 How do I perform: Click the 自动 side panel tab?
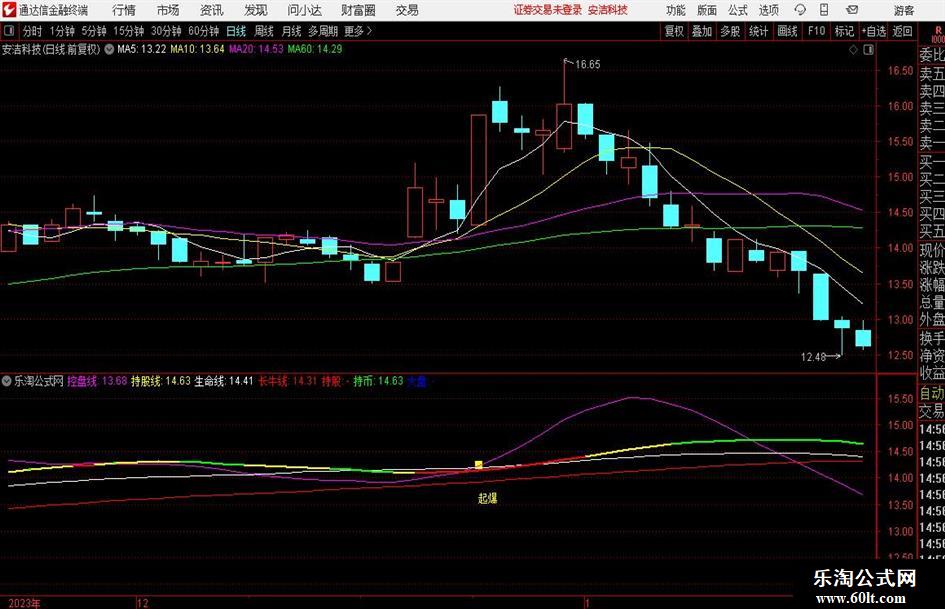click(932, 393)
